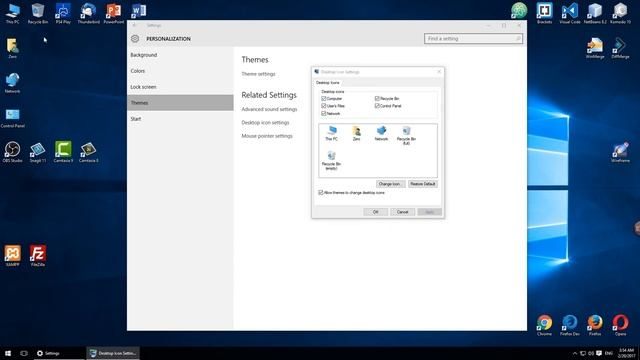
Task: Click the FileZilla desktop shortcut
Action: [x=38, y=256]
